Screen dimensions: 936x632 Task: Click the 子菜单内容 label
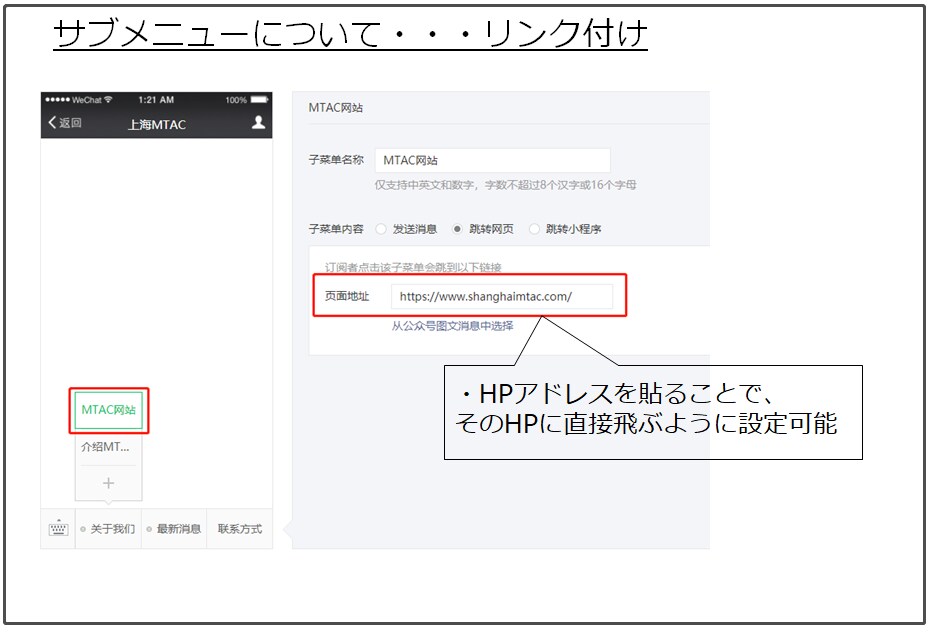(x=336, y=229)
